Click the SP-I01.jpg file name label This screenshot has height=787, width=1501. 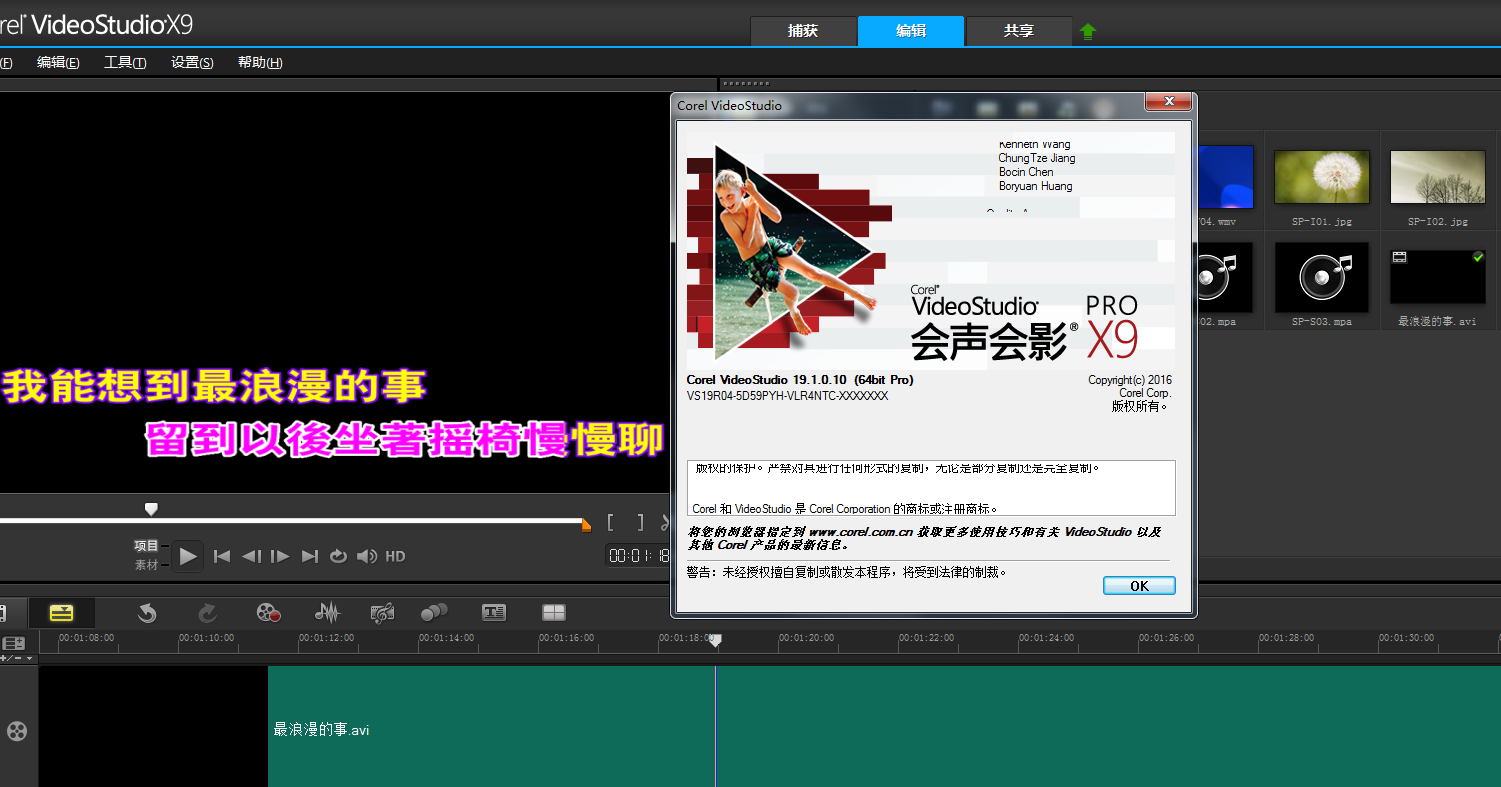(1321, 221)
